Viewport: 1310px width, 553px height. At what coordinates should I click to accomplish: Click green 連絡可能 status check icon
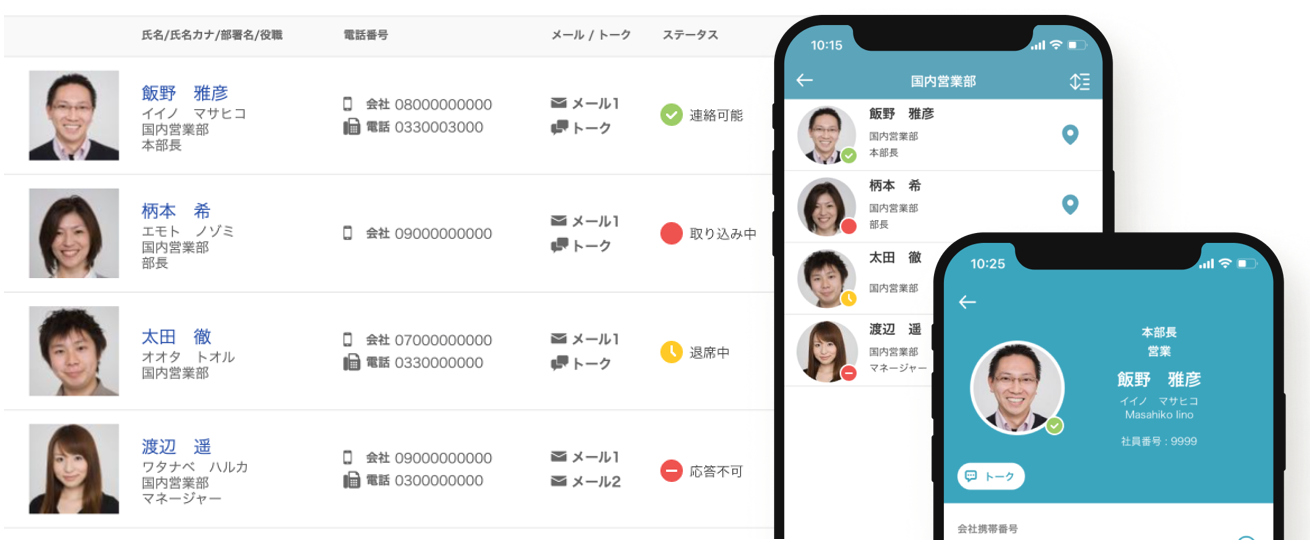coord(671,115)
